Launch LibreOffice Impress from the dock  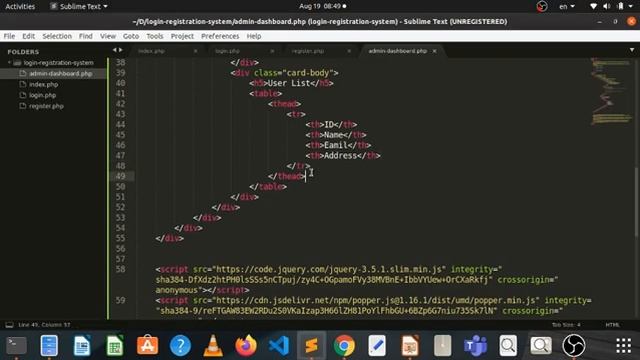tap(410, 346)
